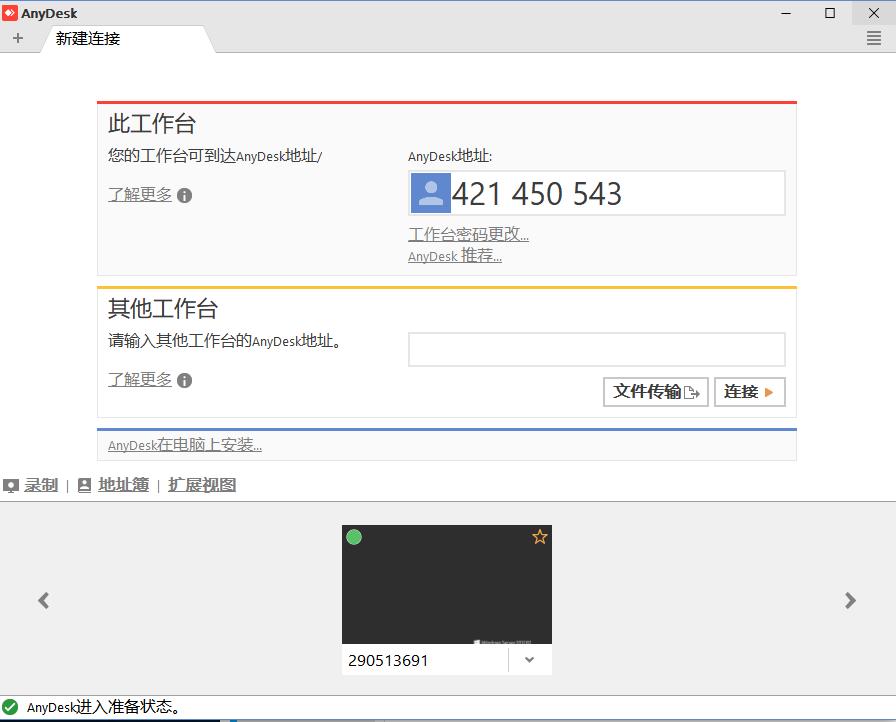Close the AnyDesk window
The height and width of the screenshot is (722, 896).
pyautogui.click(x=874, y=13)
